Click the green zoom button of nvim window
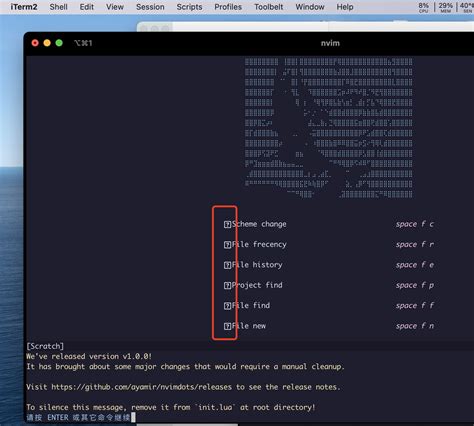Viewport: 474px width, 426px height. pos(59,43)
